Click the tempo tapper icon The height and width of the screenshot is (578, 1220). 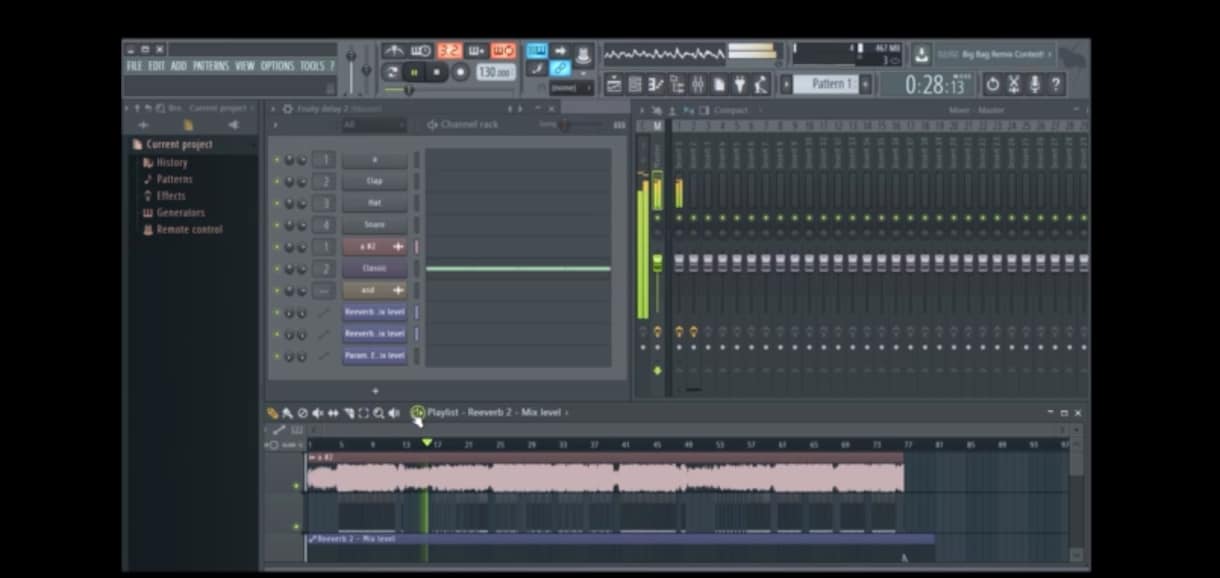[x=762, y=84]
